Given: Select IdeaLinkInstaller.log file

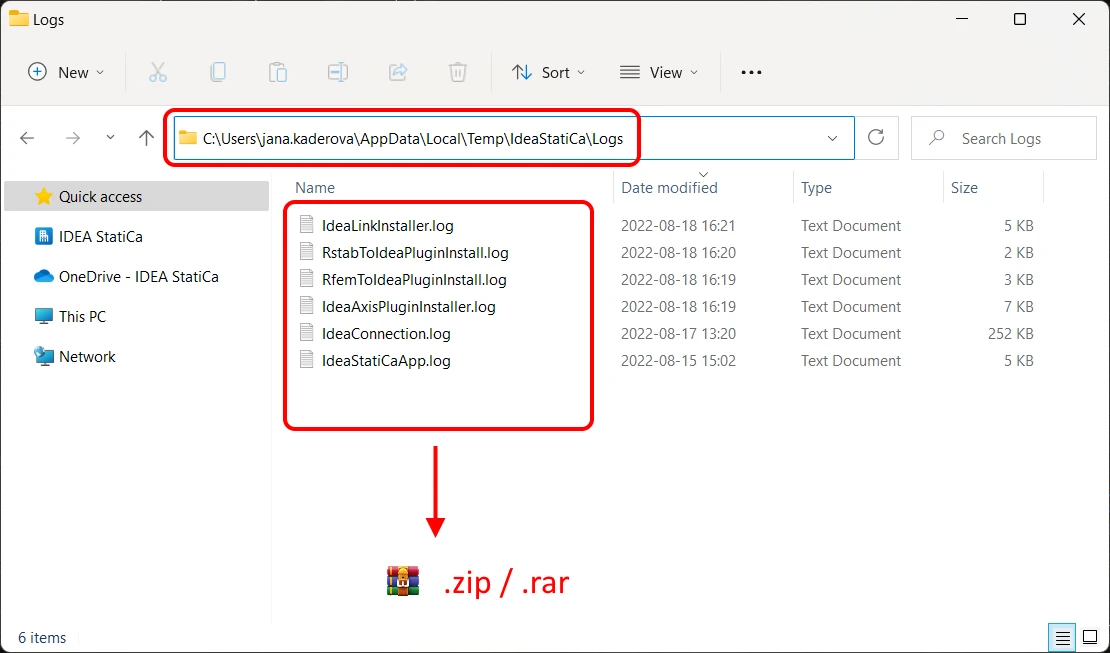Looking at the screenshot, I should [387, 226].
